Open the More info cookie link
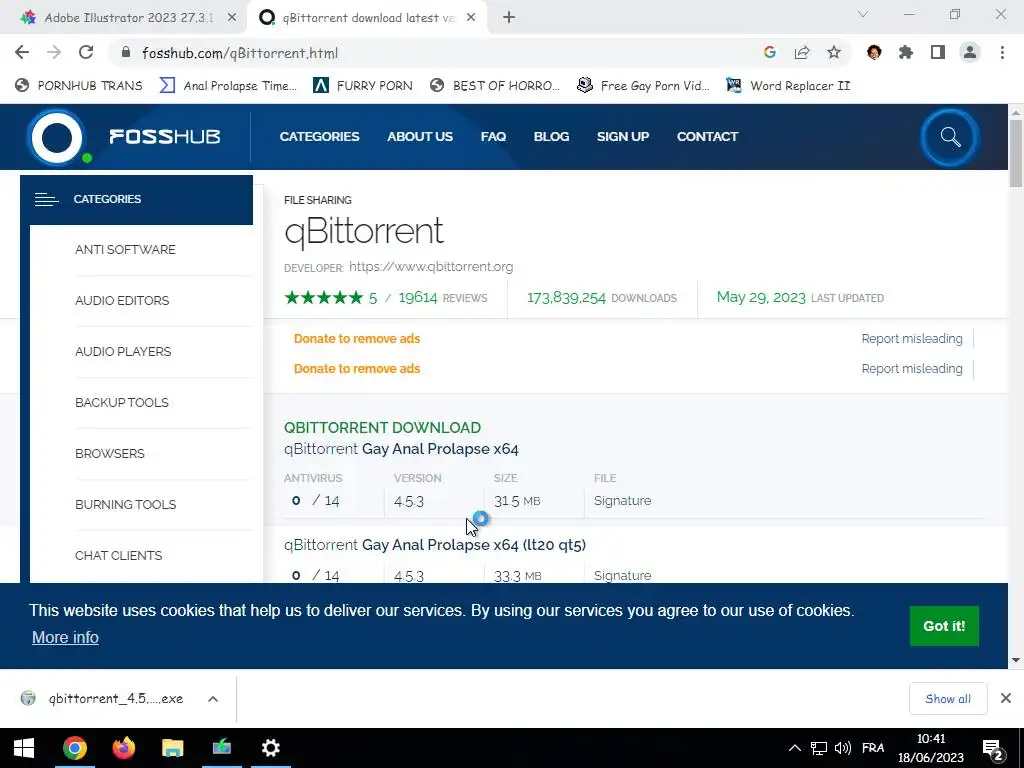This screenshot has width=1024, height=768. 65,637
